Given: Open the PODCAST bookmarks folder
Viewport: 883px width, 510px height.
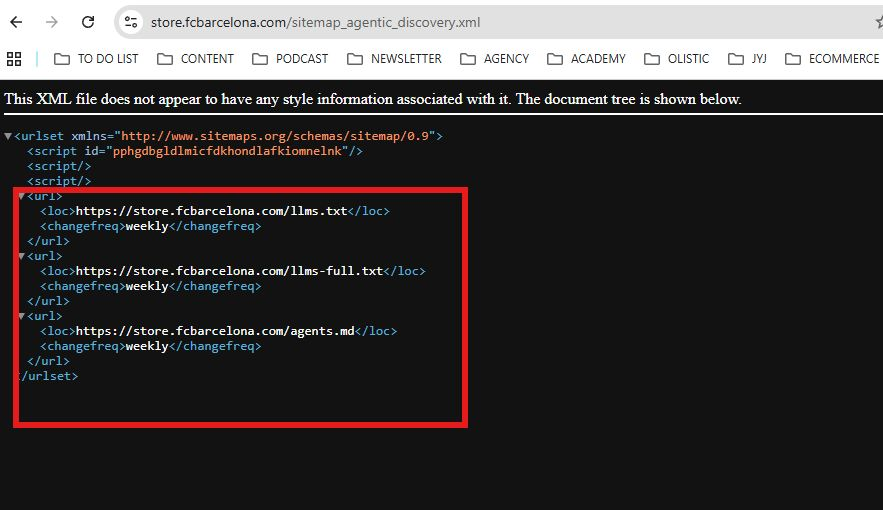Looking at the screenshot, I should (x=290, y=59).
